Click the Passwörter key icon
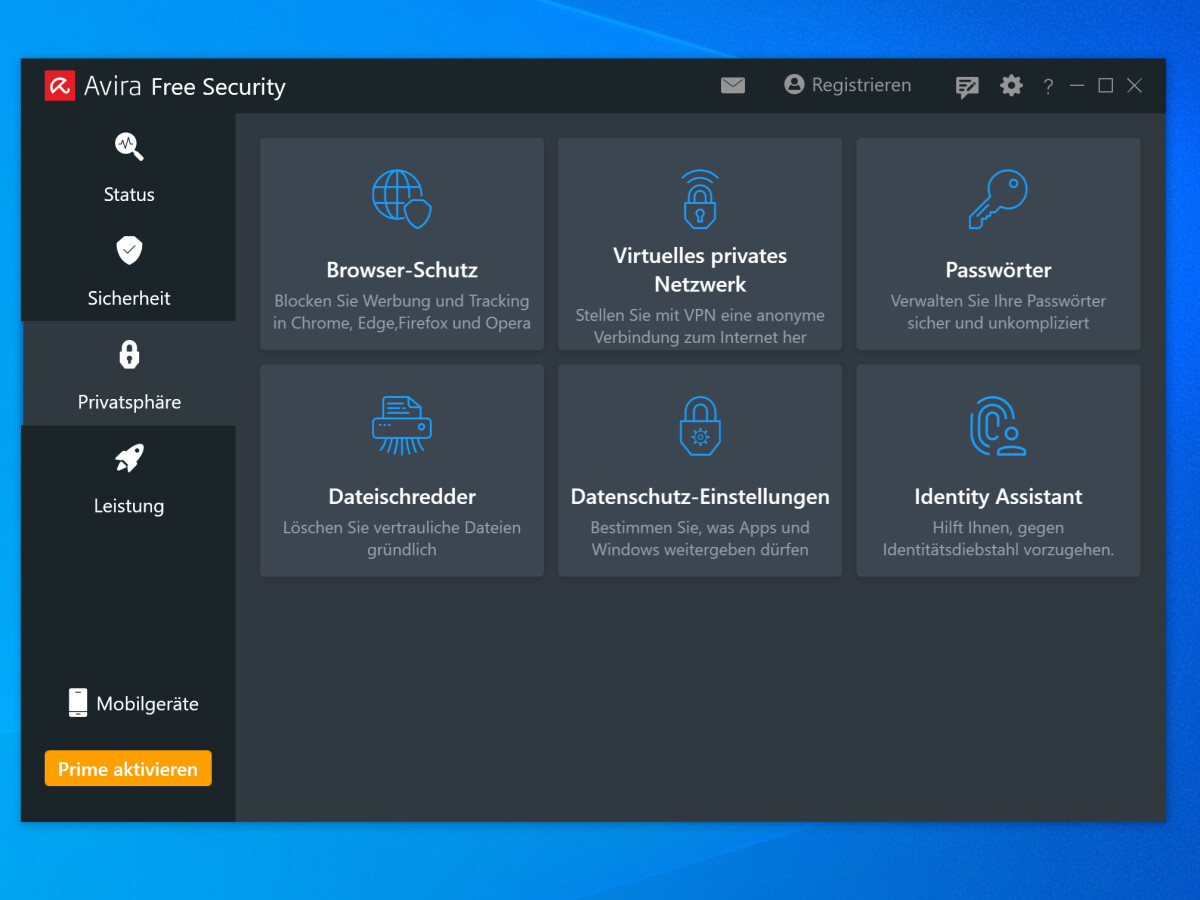1200x900 pixels. (x=998, y=199)
